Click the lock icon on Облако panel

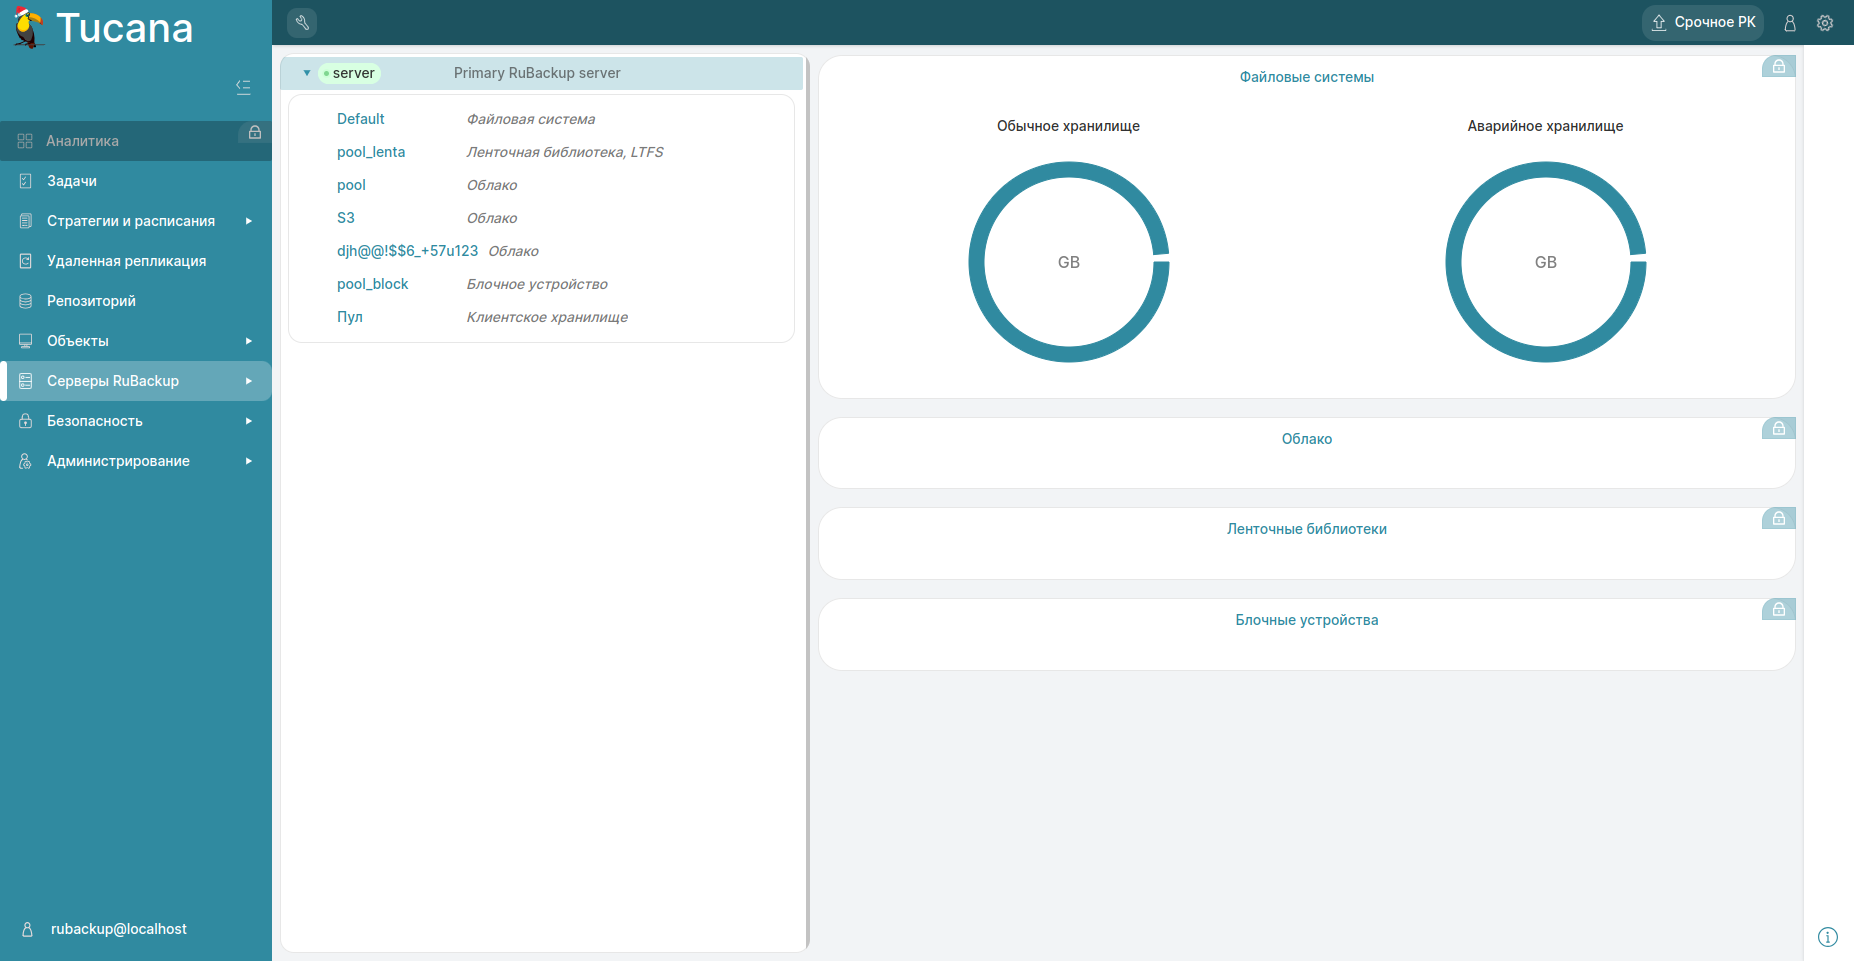pos(1779,428)
